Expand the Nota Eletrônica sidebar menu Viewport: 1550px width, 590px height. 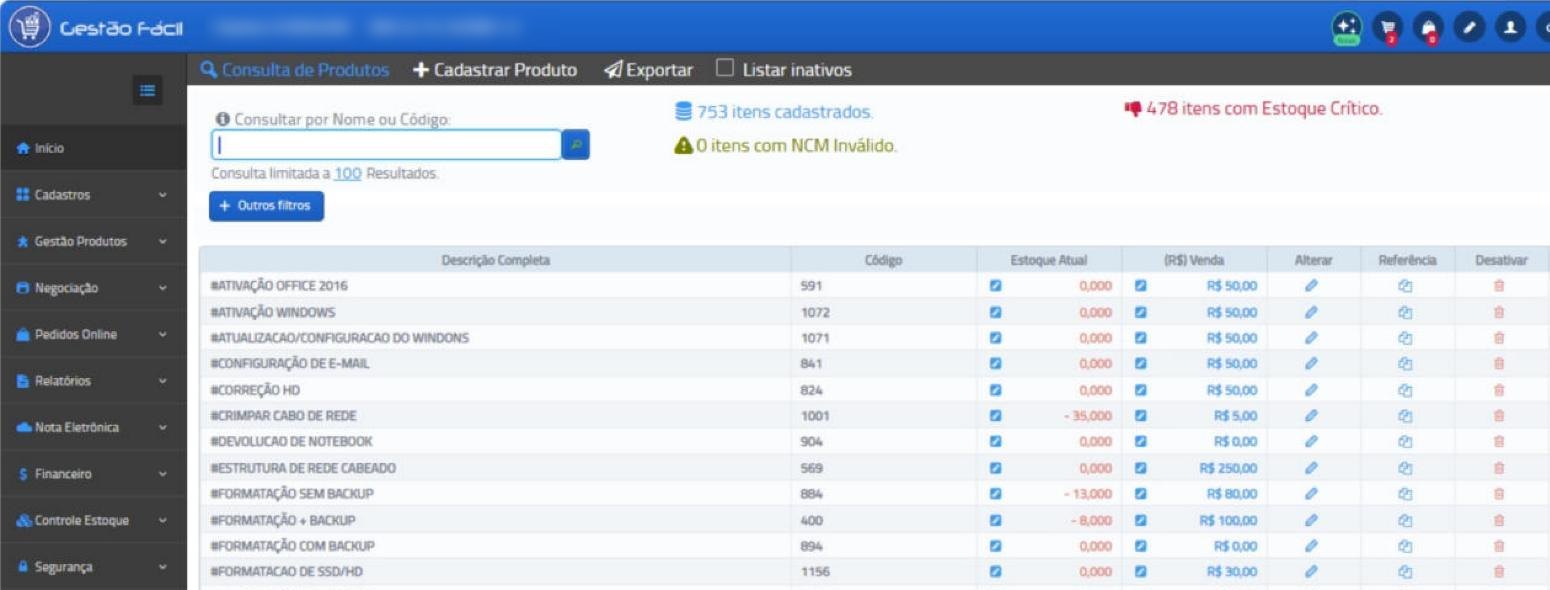tap(93, 427)
